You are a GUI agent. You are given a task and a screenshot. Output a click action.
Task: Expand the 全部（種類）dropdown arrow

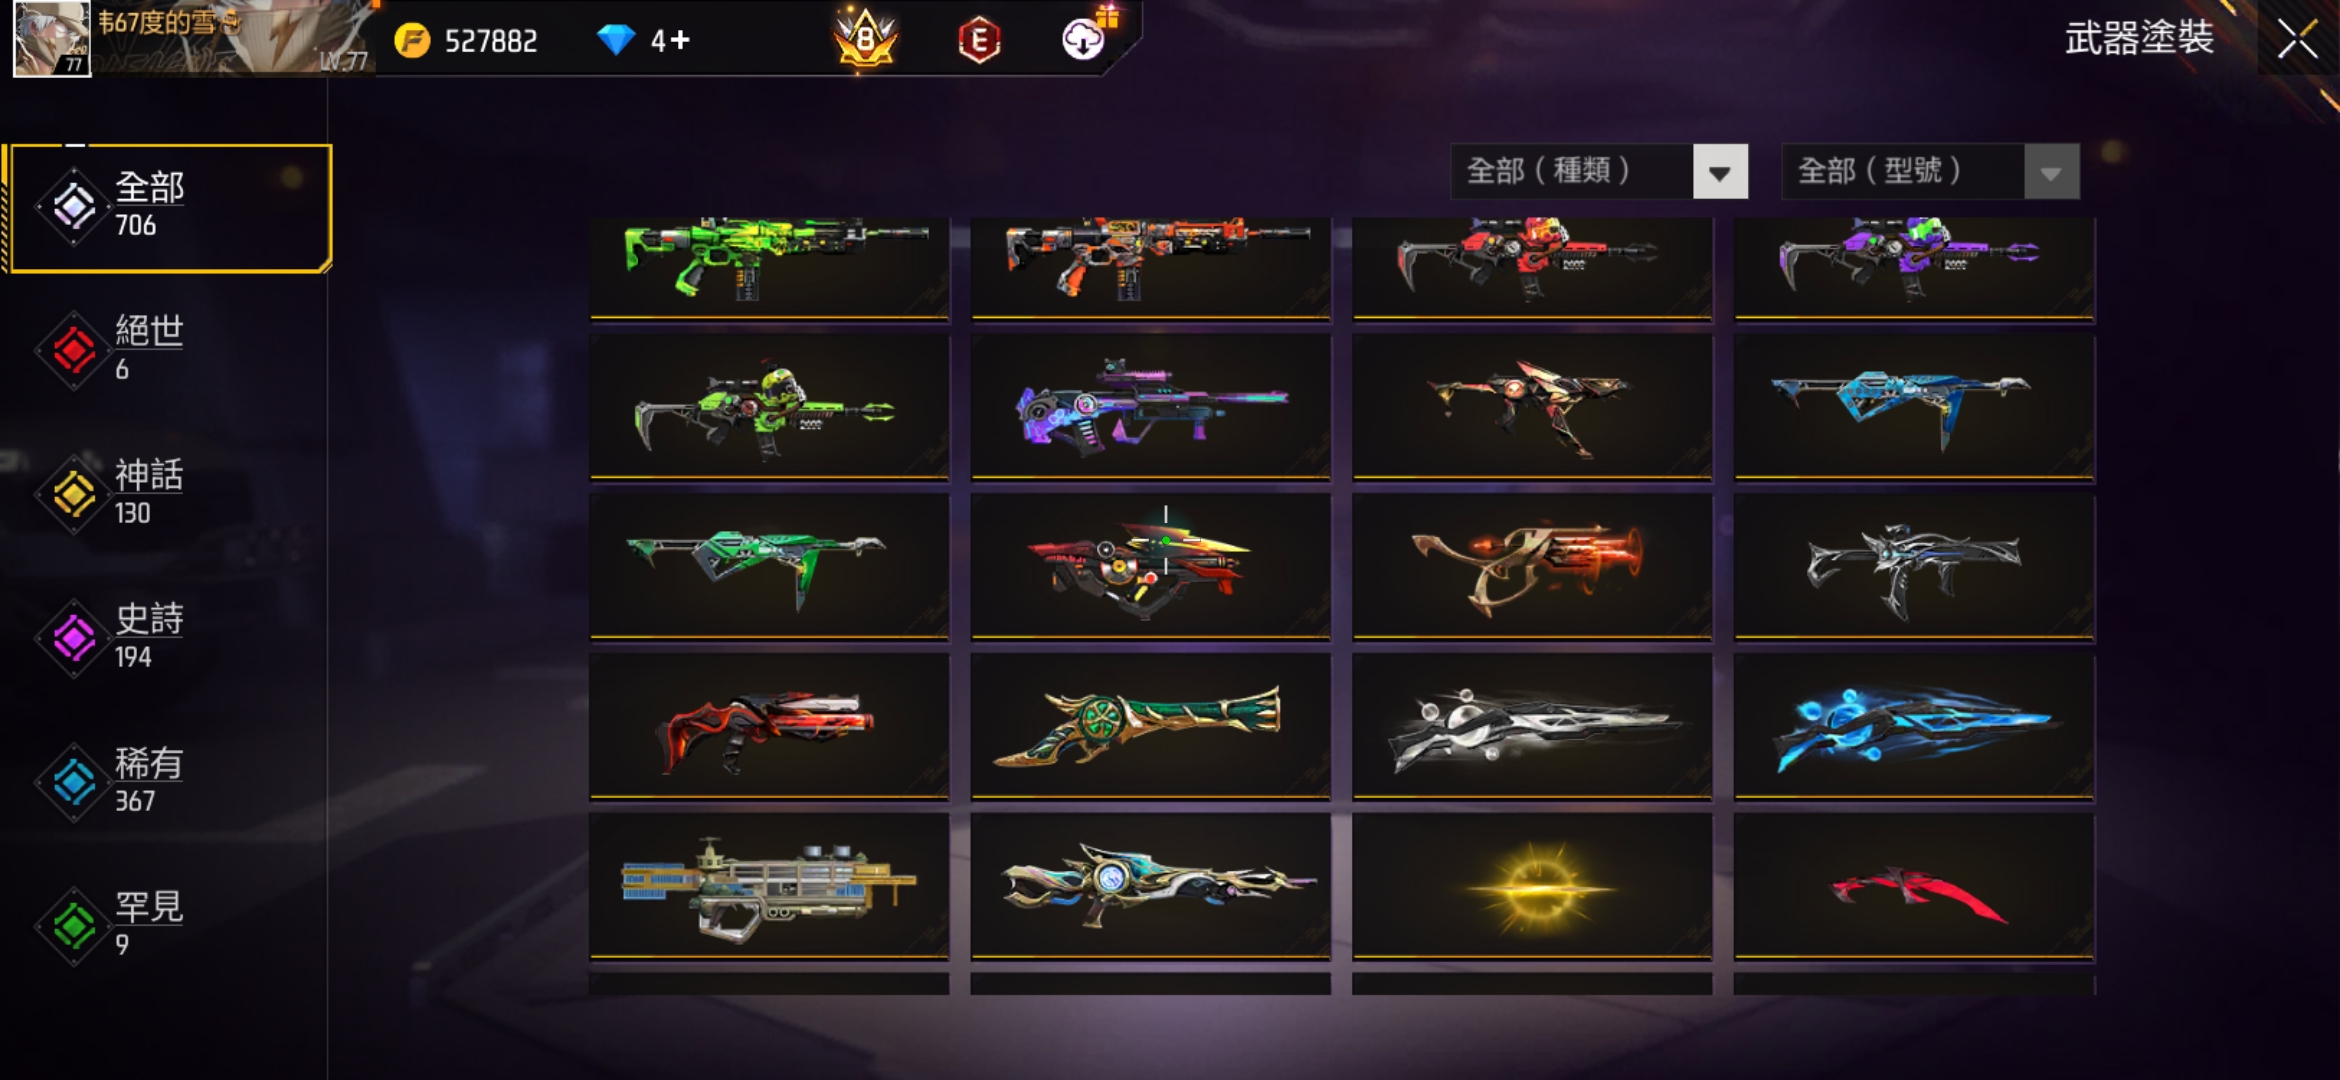tap(1720, 172)
